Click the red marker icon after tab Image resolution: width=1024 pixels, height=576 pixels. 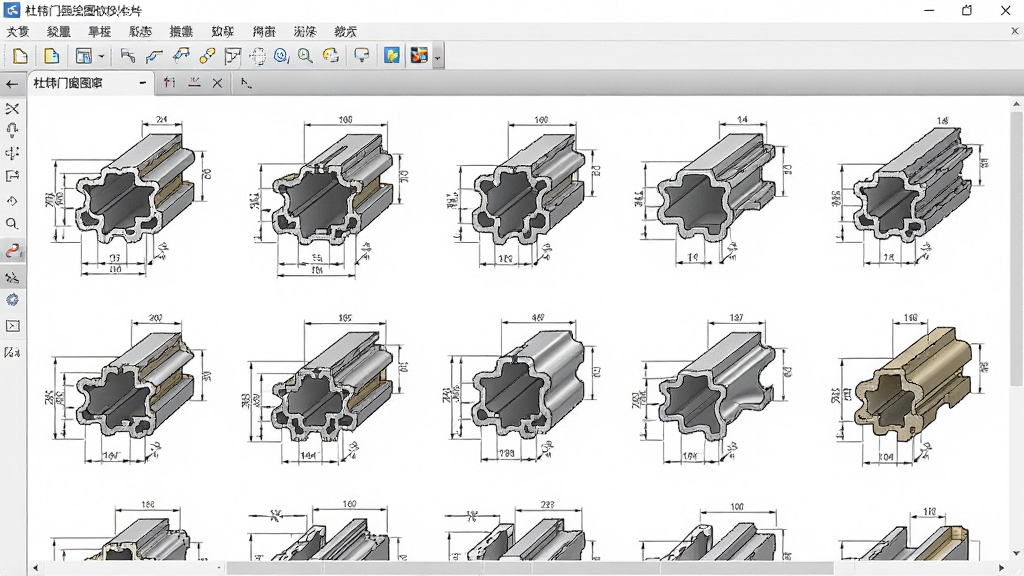(170, 82)
